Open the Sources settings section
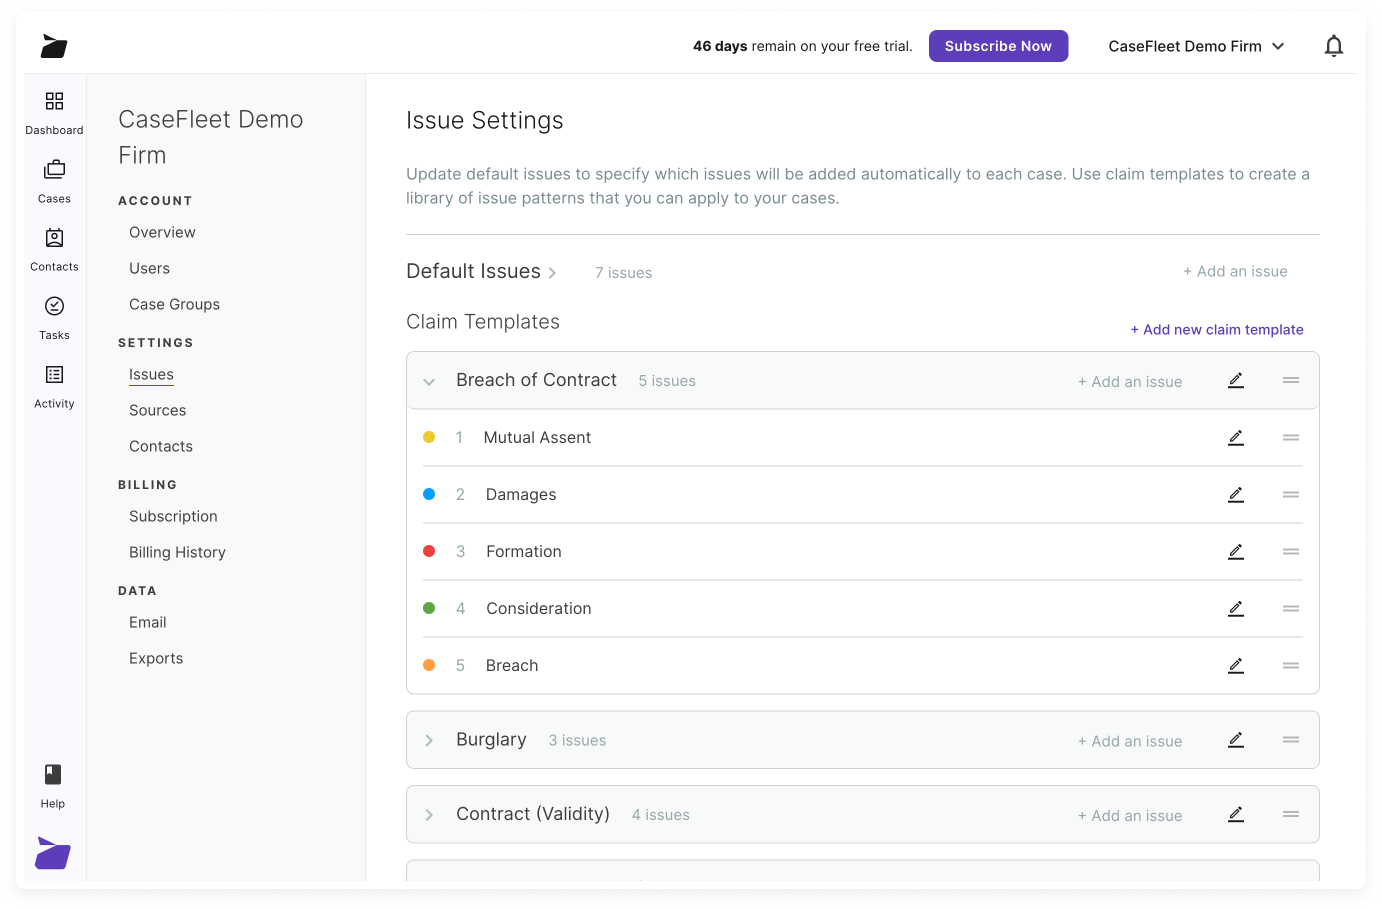 [157, 410]
